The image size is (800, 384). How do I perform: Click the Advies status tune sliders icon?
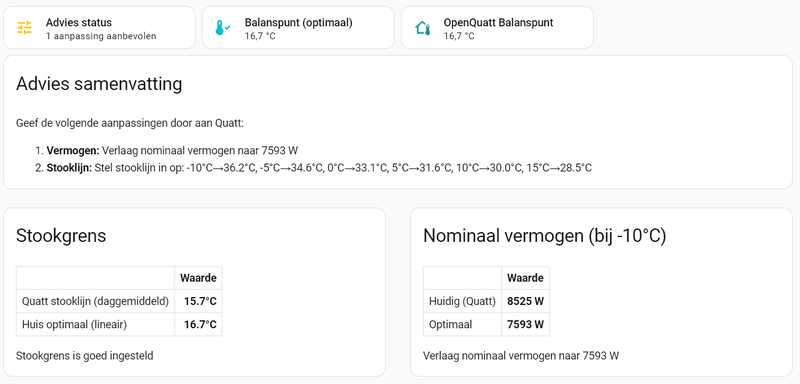[24, 28]
